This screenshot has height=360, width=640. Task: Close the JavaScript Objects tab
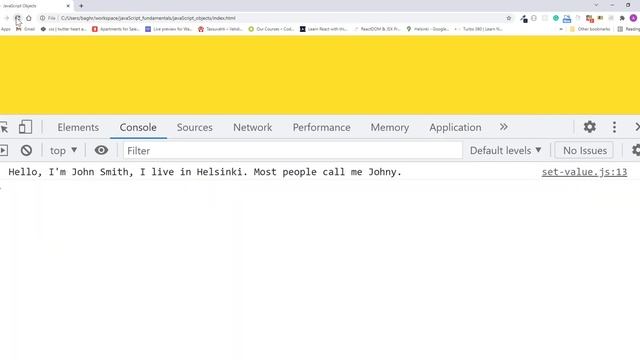point(68,6)
